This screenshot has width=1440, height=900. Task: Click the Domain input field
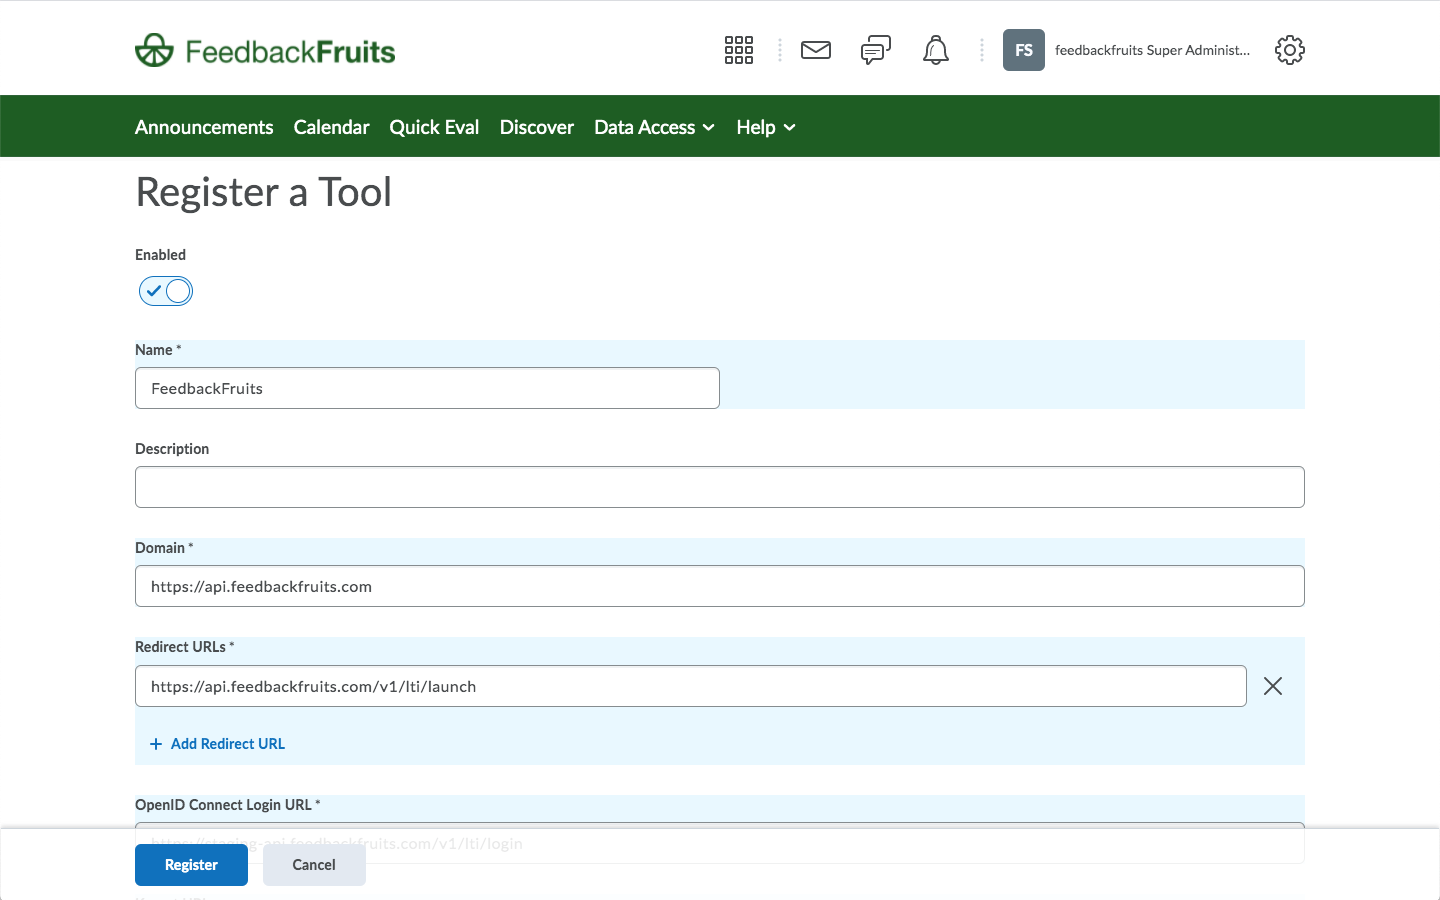coord(720,586)
